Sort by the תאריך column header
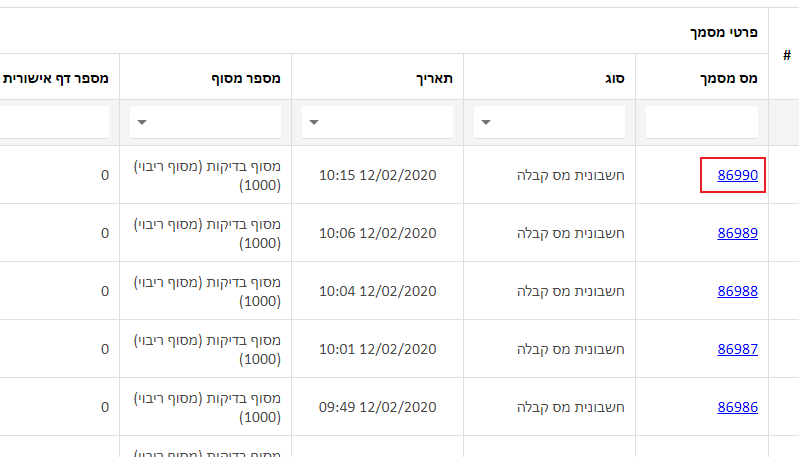 pos(434,78)
